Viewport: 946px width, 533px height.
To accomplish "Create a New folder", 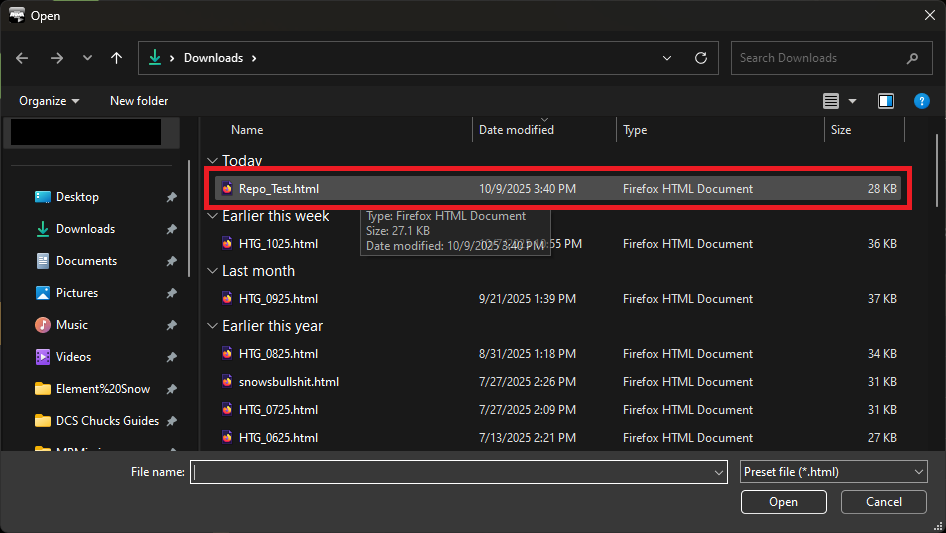I will click(x=139, y=101).
